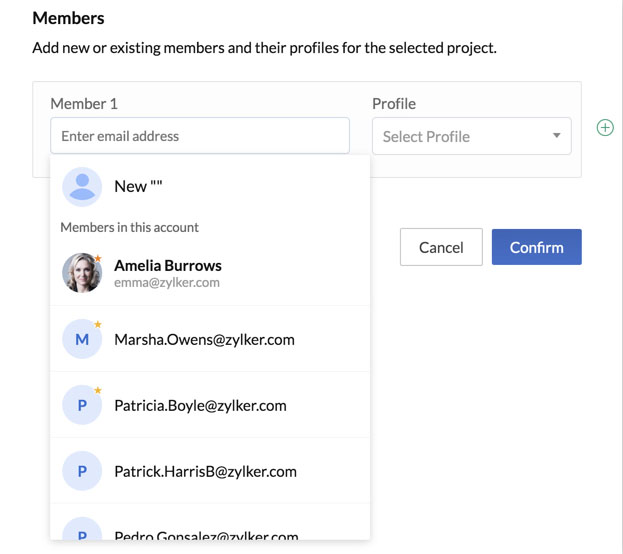623x554 pixels.
Task: Click the P avatar for Patrick HarrisB
Action: click(82, 471)
